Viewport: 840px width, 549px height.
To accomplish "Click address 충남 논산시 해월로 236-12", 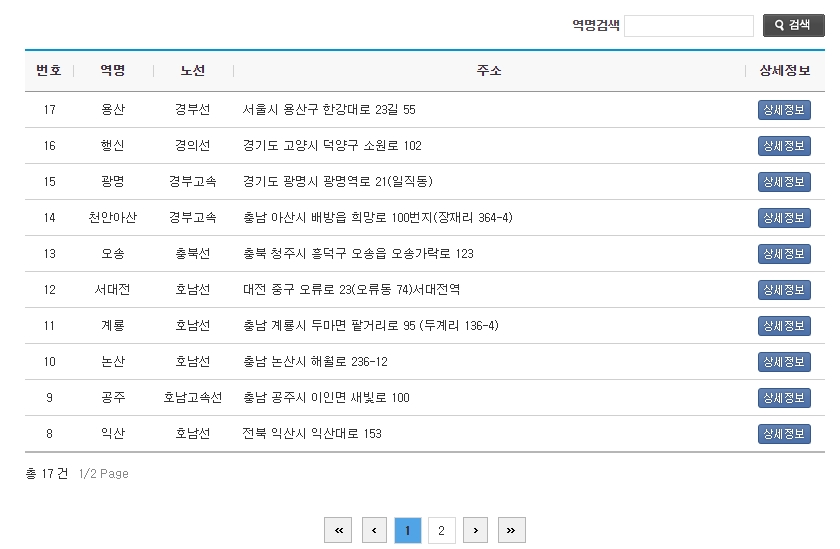I will pos(315,361).
